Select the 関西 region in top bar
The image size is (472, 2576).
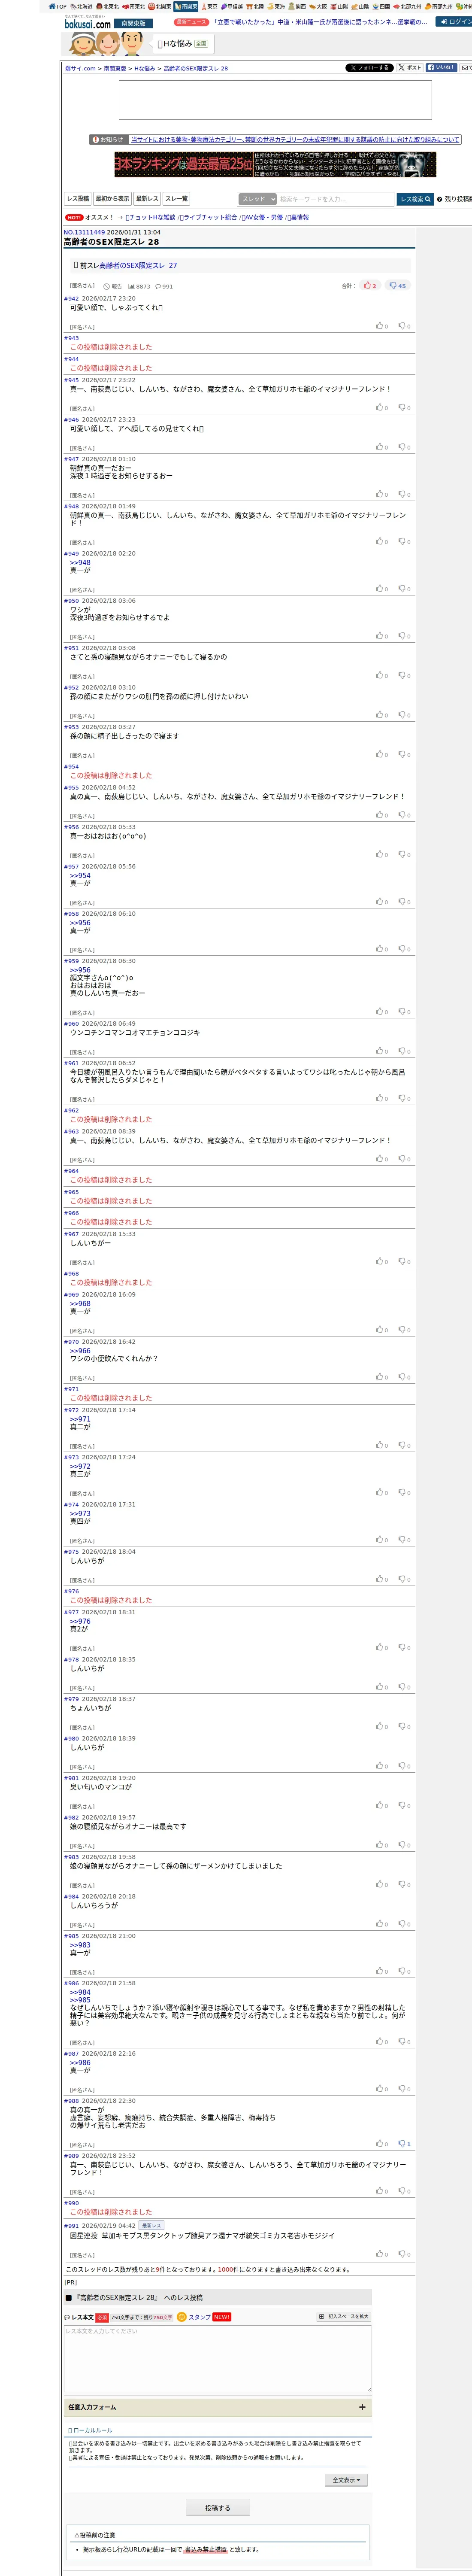296,6
